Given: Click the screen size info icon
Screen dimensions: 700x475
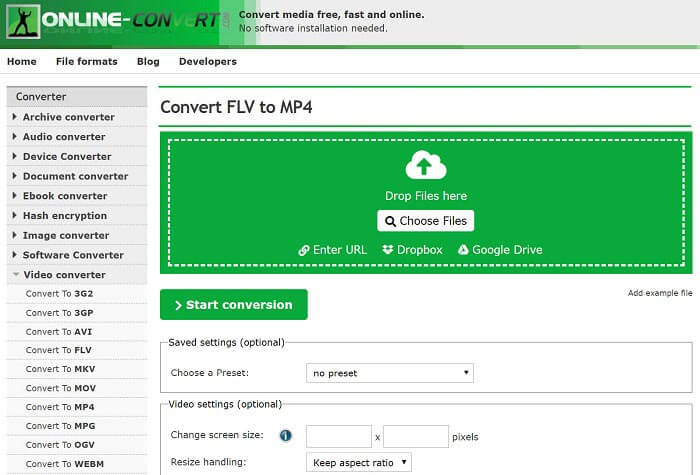Looking at the screenshot, I should pyautogui.click(x=285, y=436).
